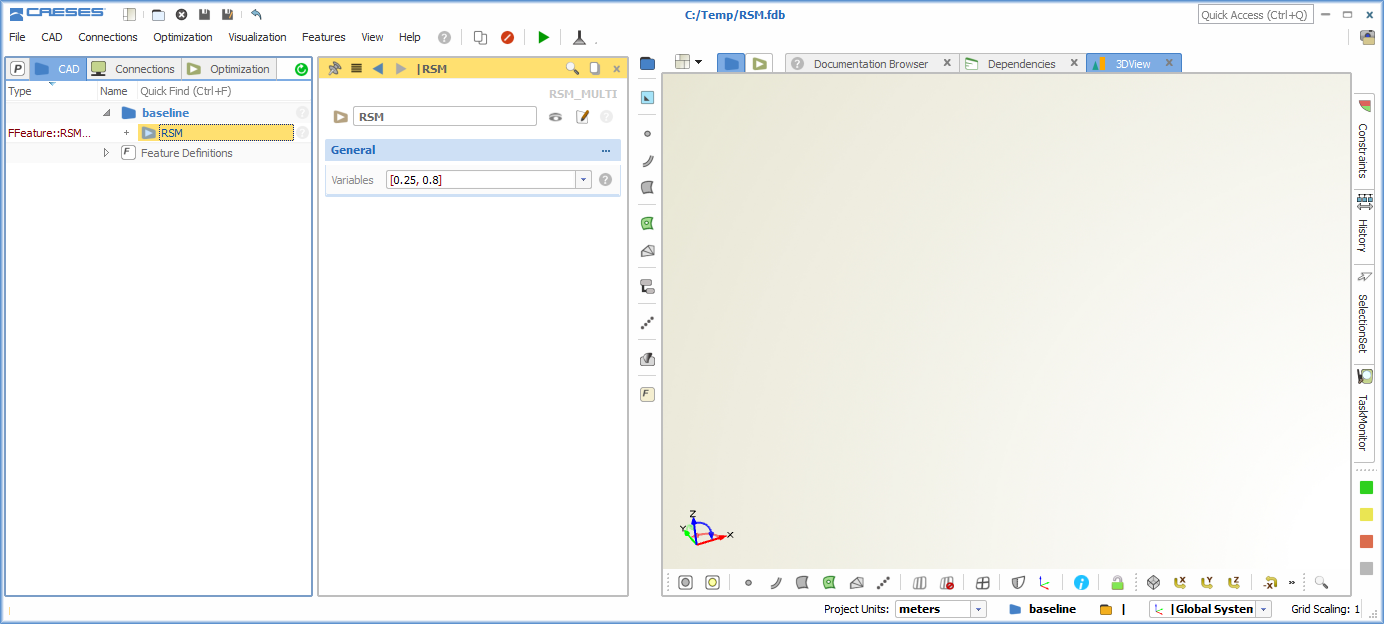The image size is (1384, 624).
Task: Toggle the scope folder button above the 3D view
Action: [x=731, y=63]
